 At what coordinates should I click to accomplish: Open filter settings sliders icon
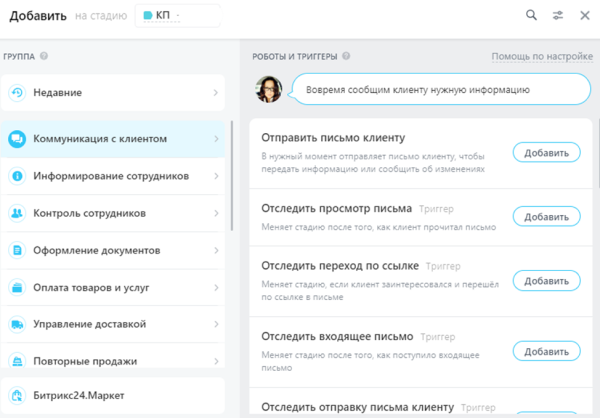point(558,15)
